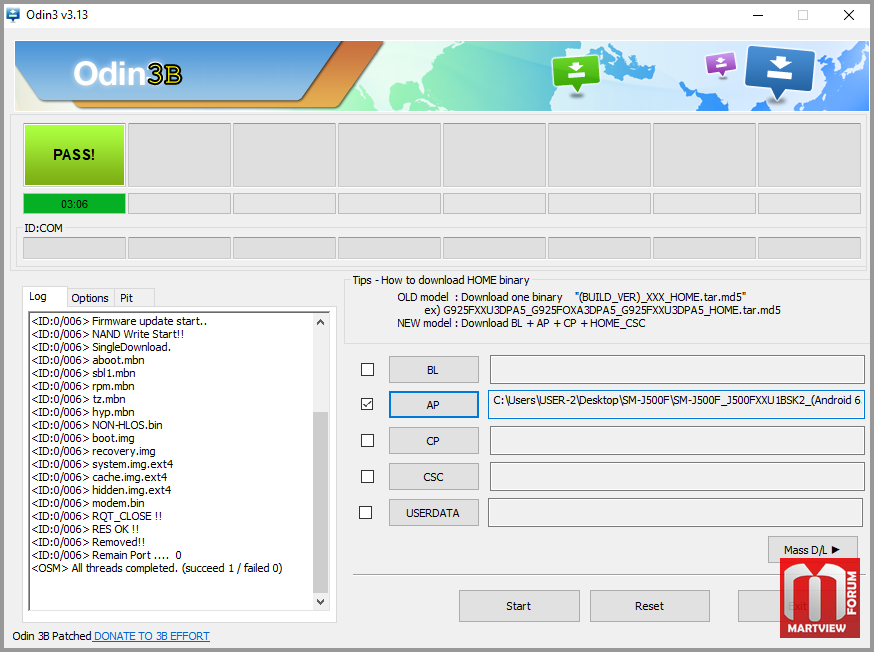The width and height of the screenshot is (874, 652).
Task: Select log line 'aboot.mbn'
Action: click(88, 360)
